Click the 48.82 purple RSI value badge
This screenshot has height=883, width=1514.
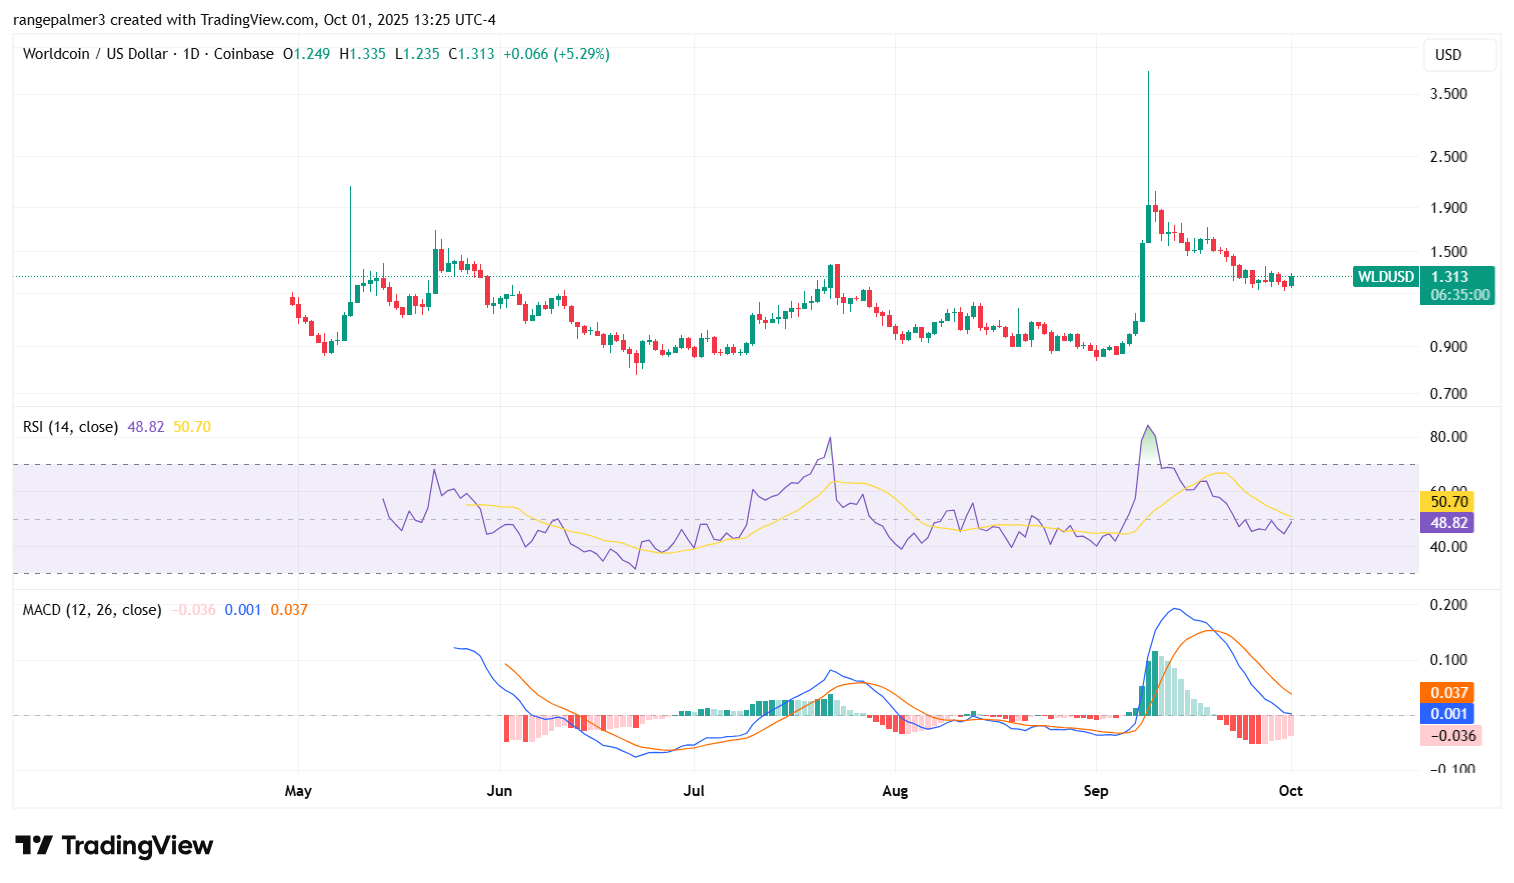[x=1447, y=523]
